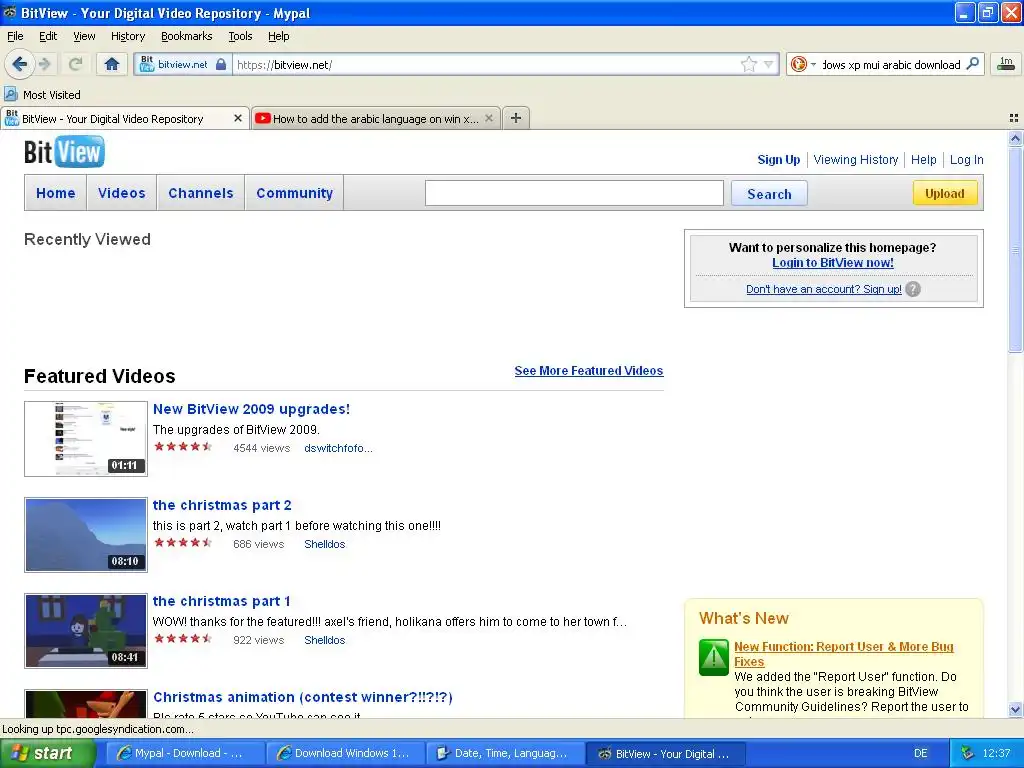
Task: Click the page scrollbar down arrow
Action: tap(1015, 710)
